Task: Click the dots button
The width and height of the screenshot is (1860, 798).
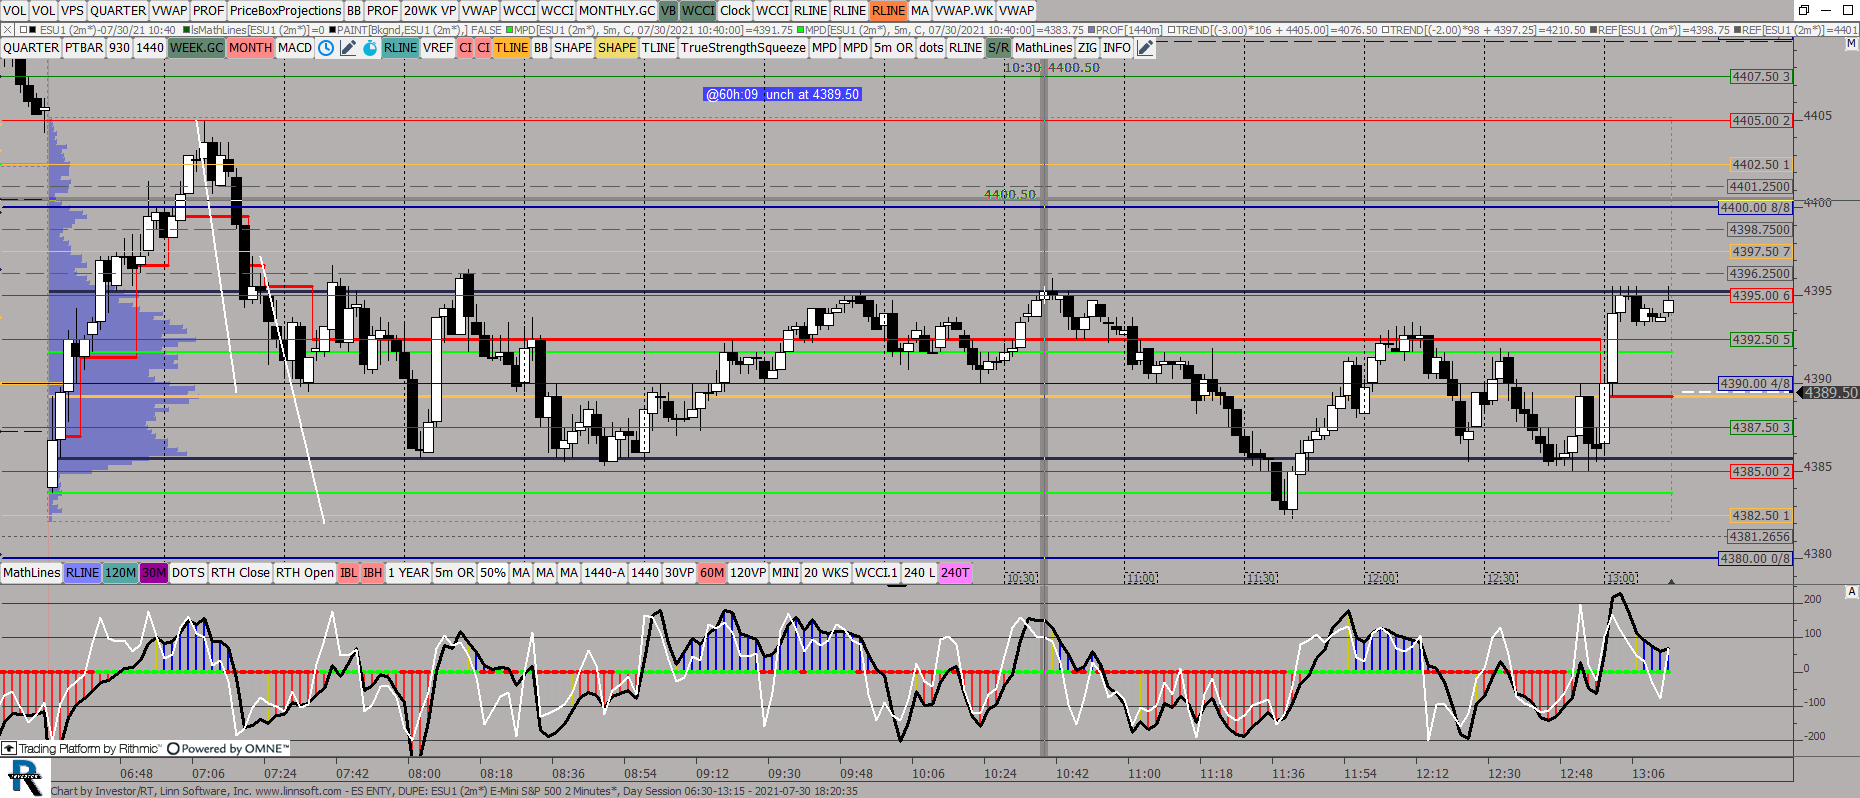Action: pyautogui.click(x=931, y=48)
